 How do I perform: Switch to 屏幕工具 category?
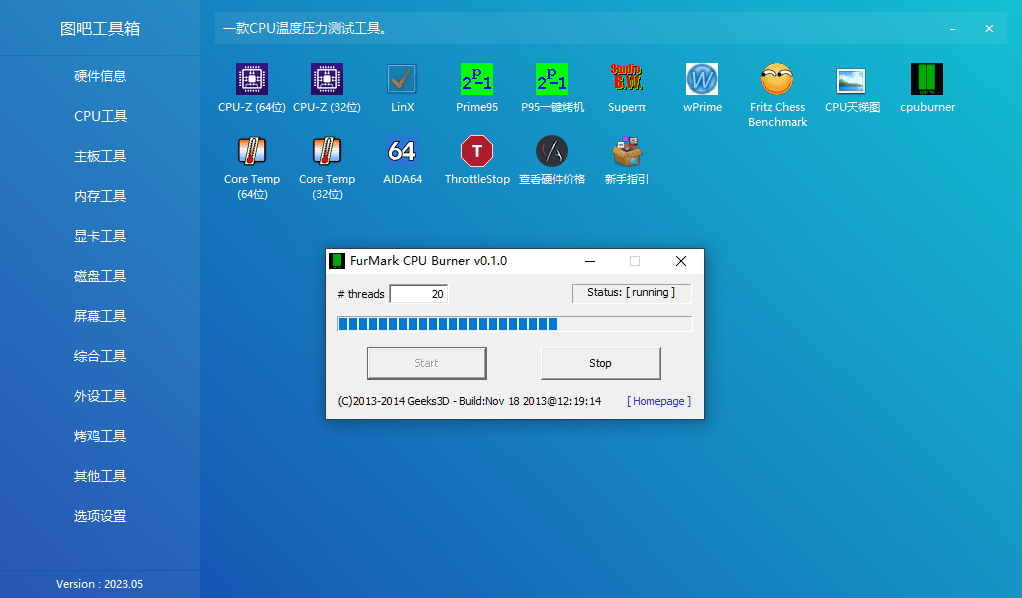click(100, 316)
